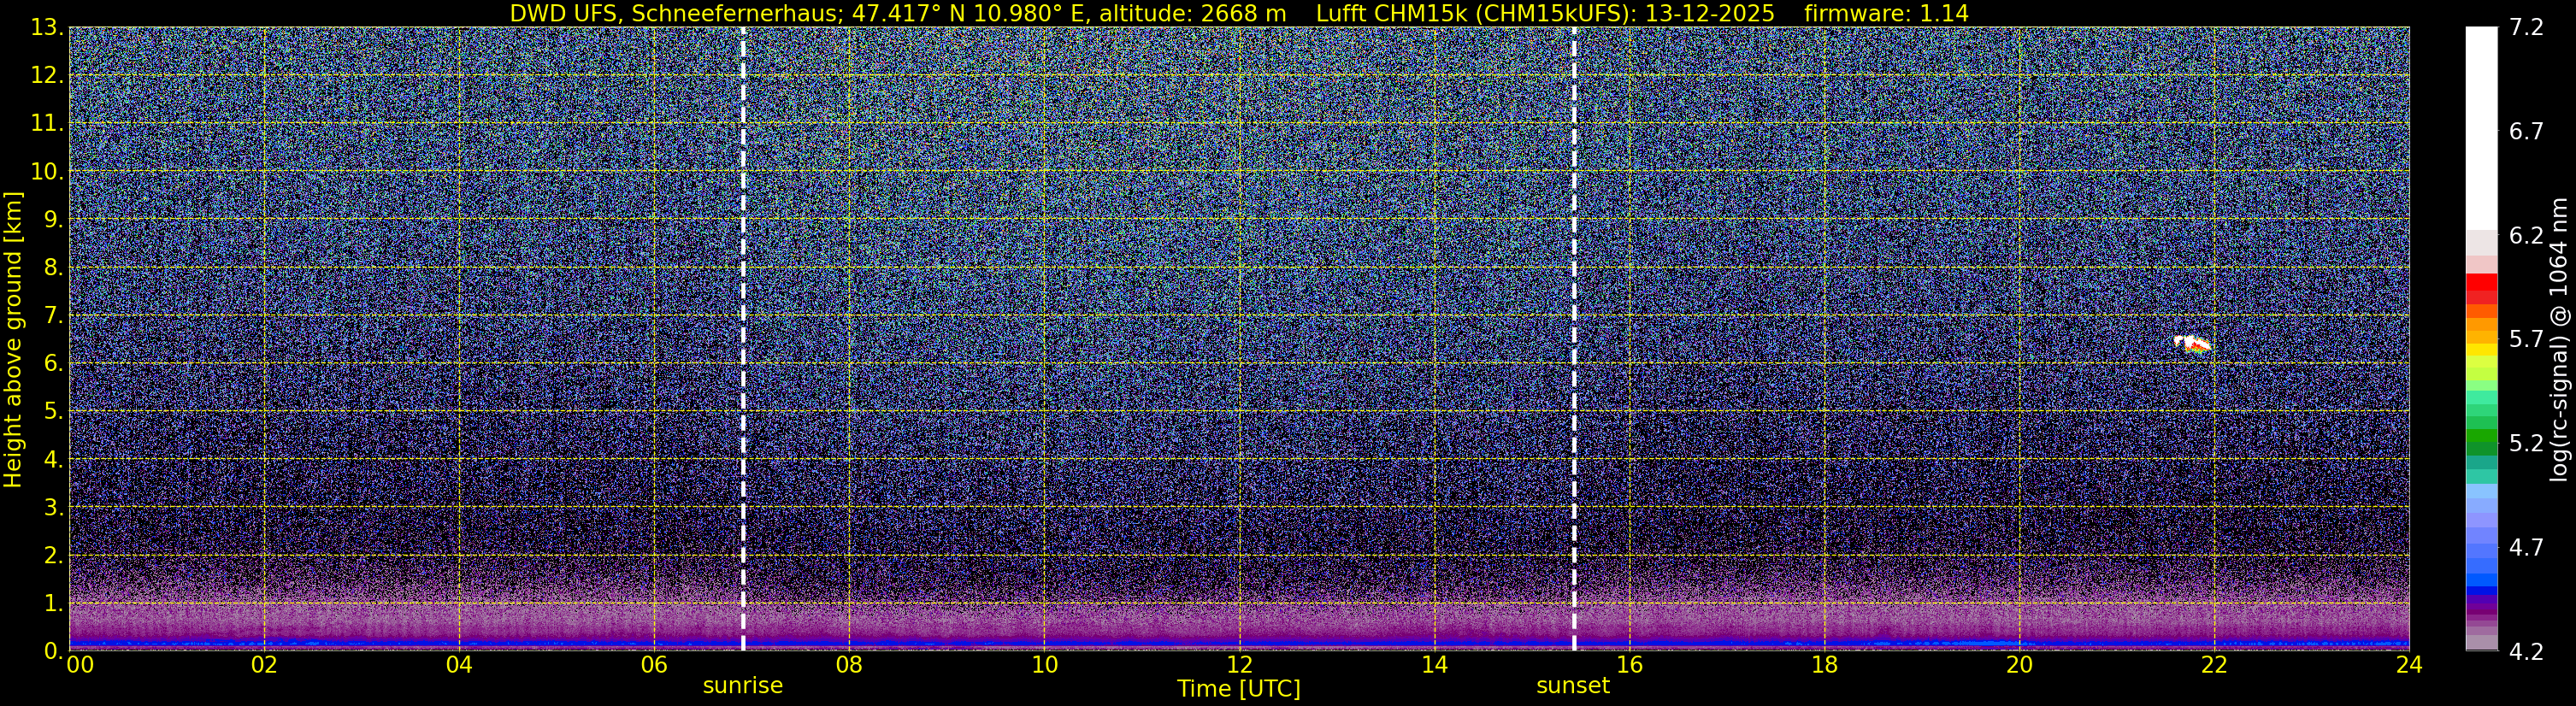Click the time axis tick "00"
The height and width of the screenshot is (706, 2576).
80,666
